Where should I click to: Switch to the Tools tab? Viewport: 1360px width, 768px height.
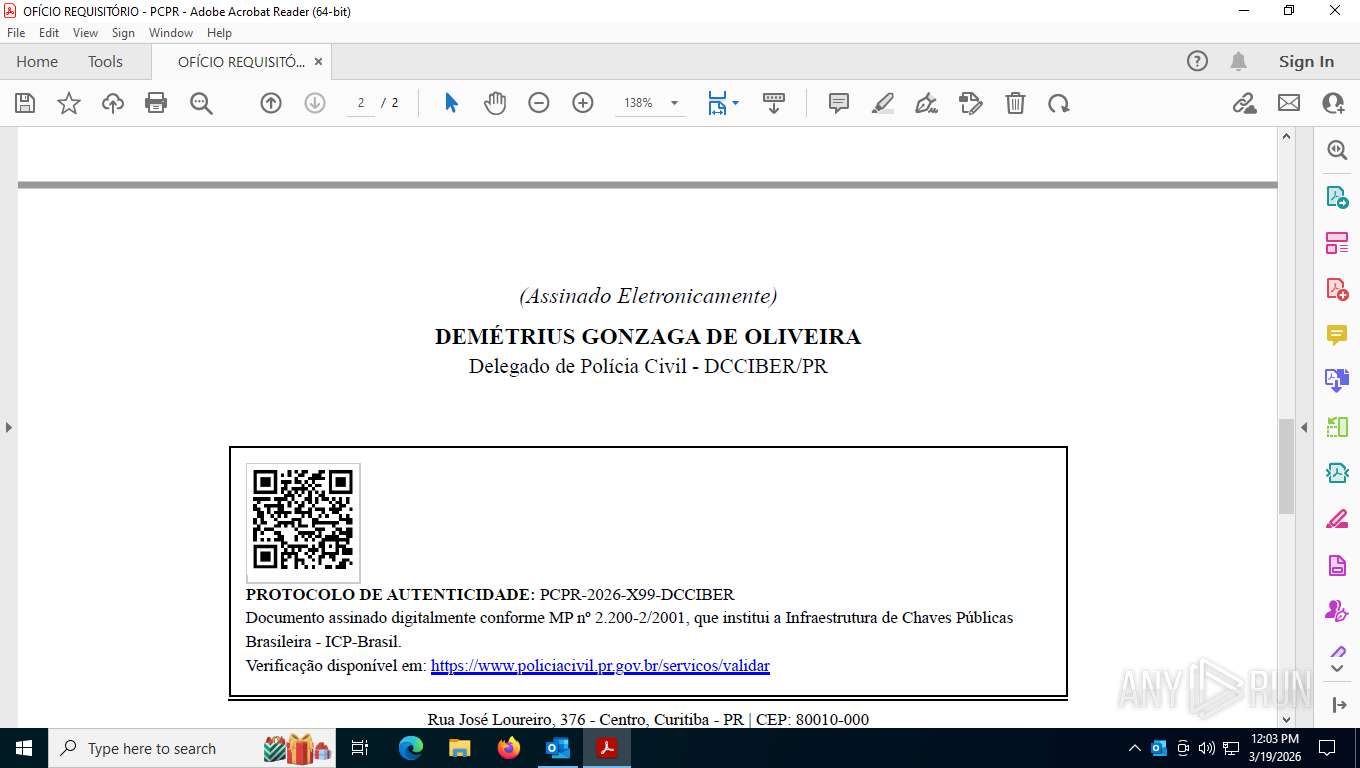(105, 61)
